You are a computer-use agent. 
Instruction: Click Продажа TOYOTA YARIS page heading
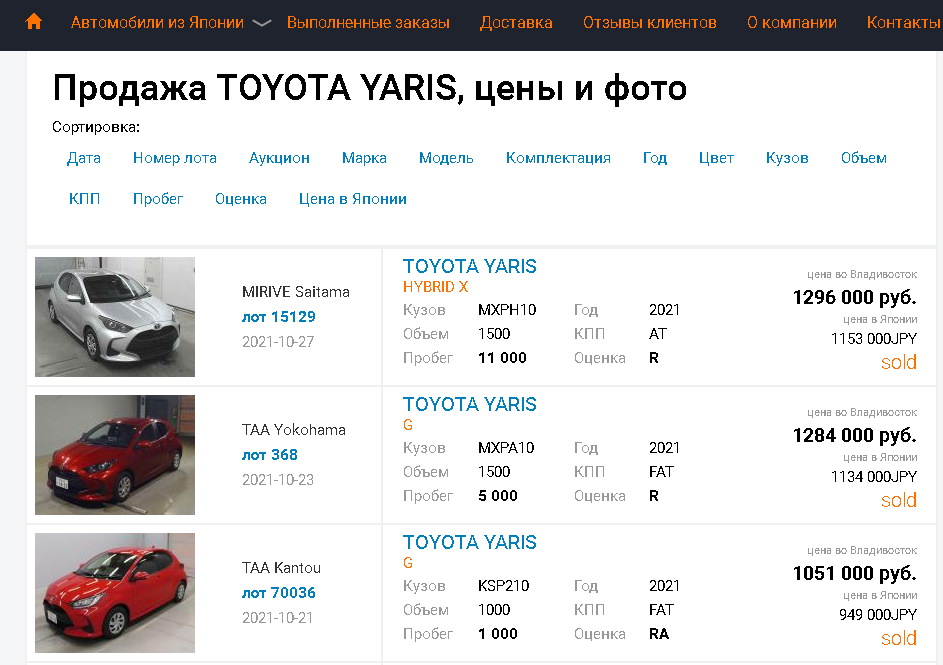(369, 88)
